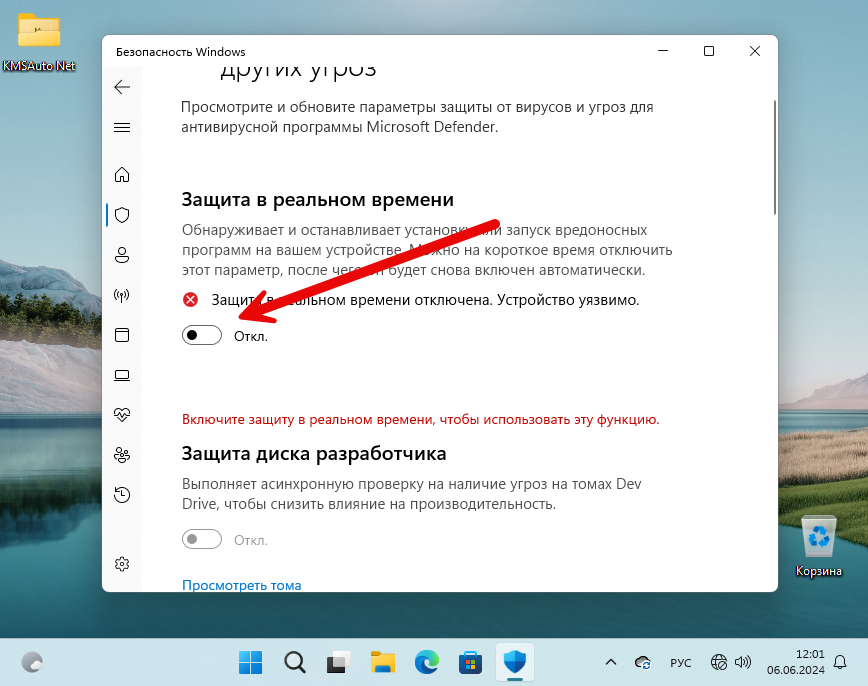This screenshot has height=686, width=868.
Task: Open App & browser control icon
Action: (x=122, y=335)
